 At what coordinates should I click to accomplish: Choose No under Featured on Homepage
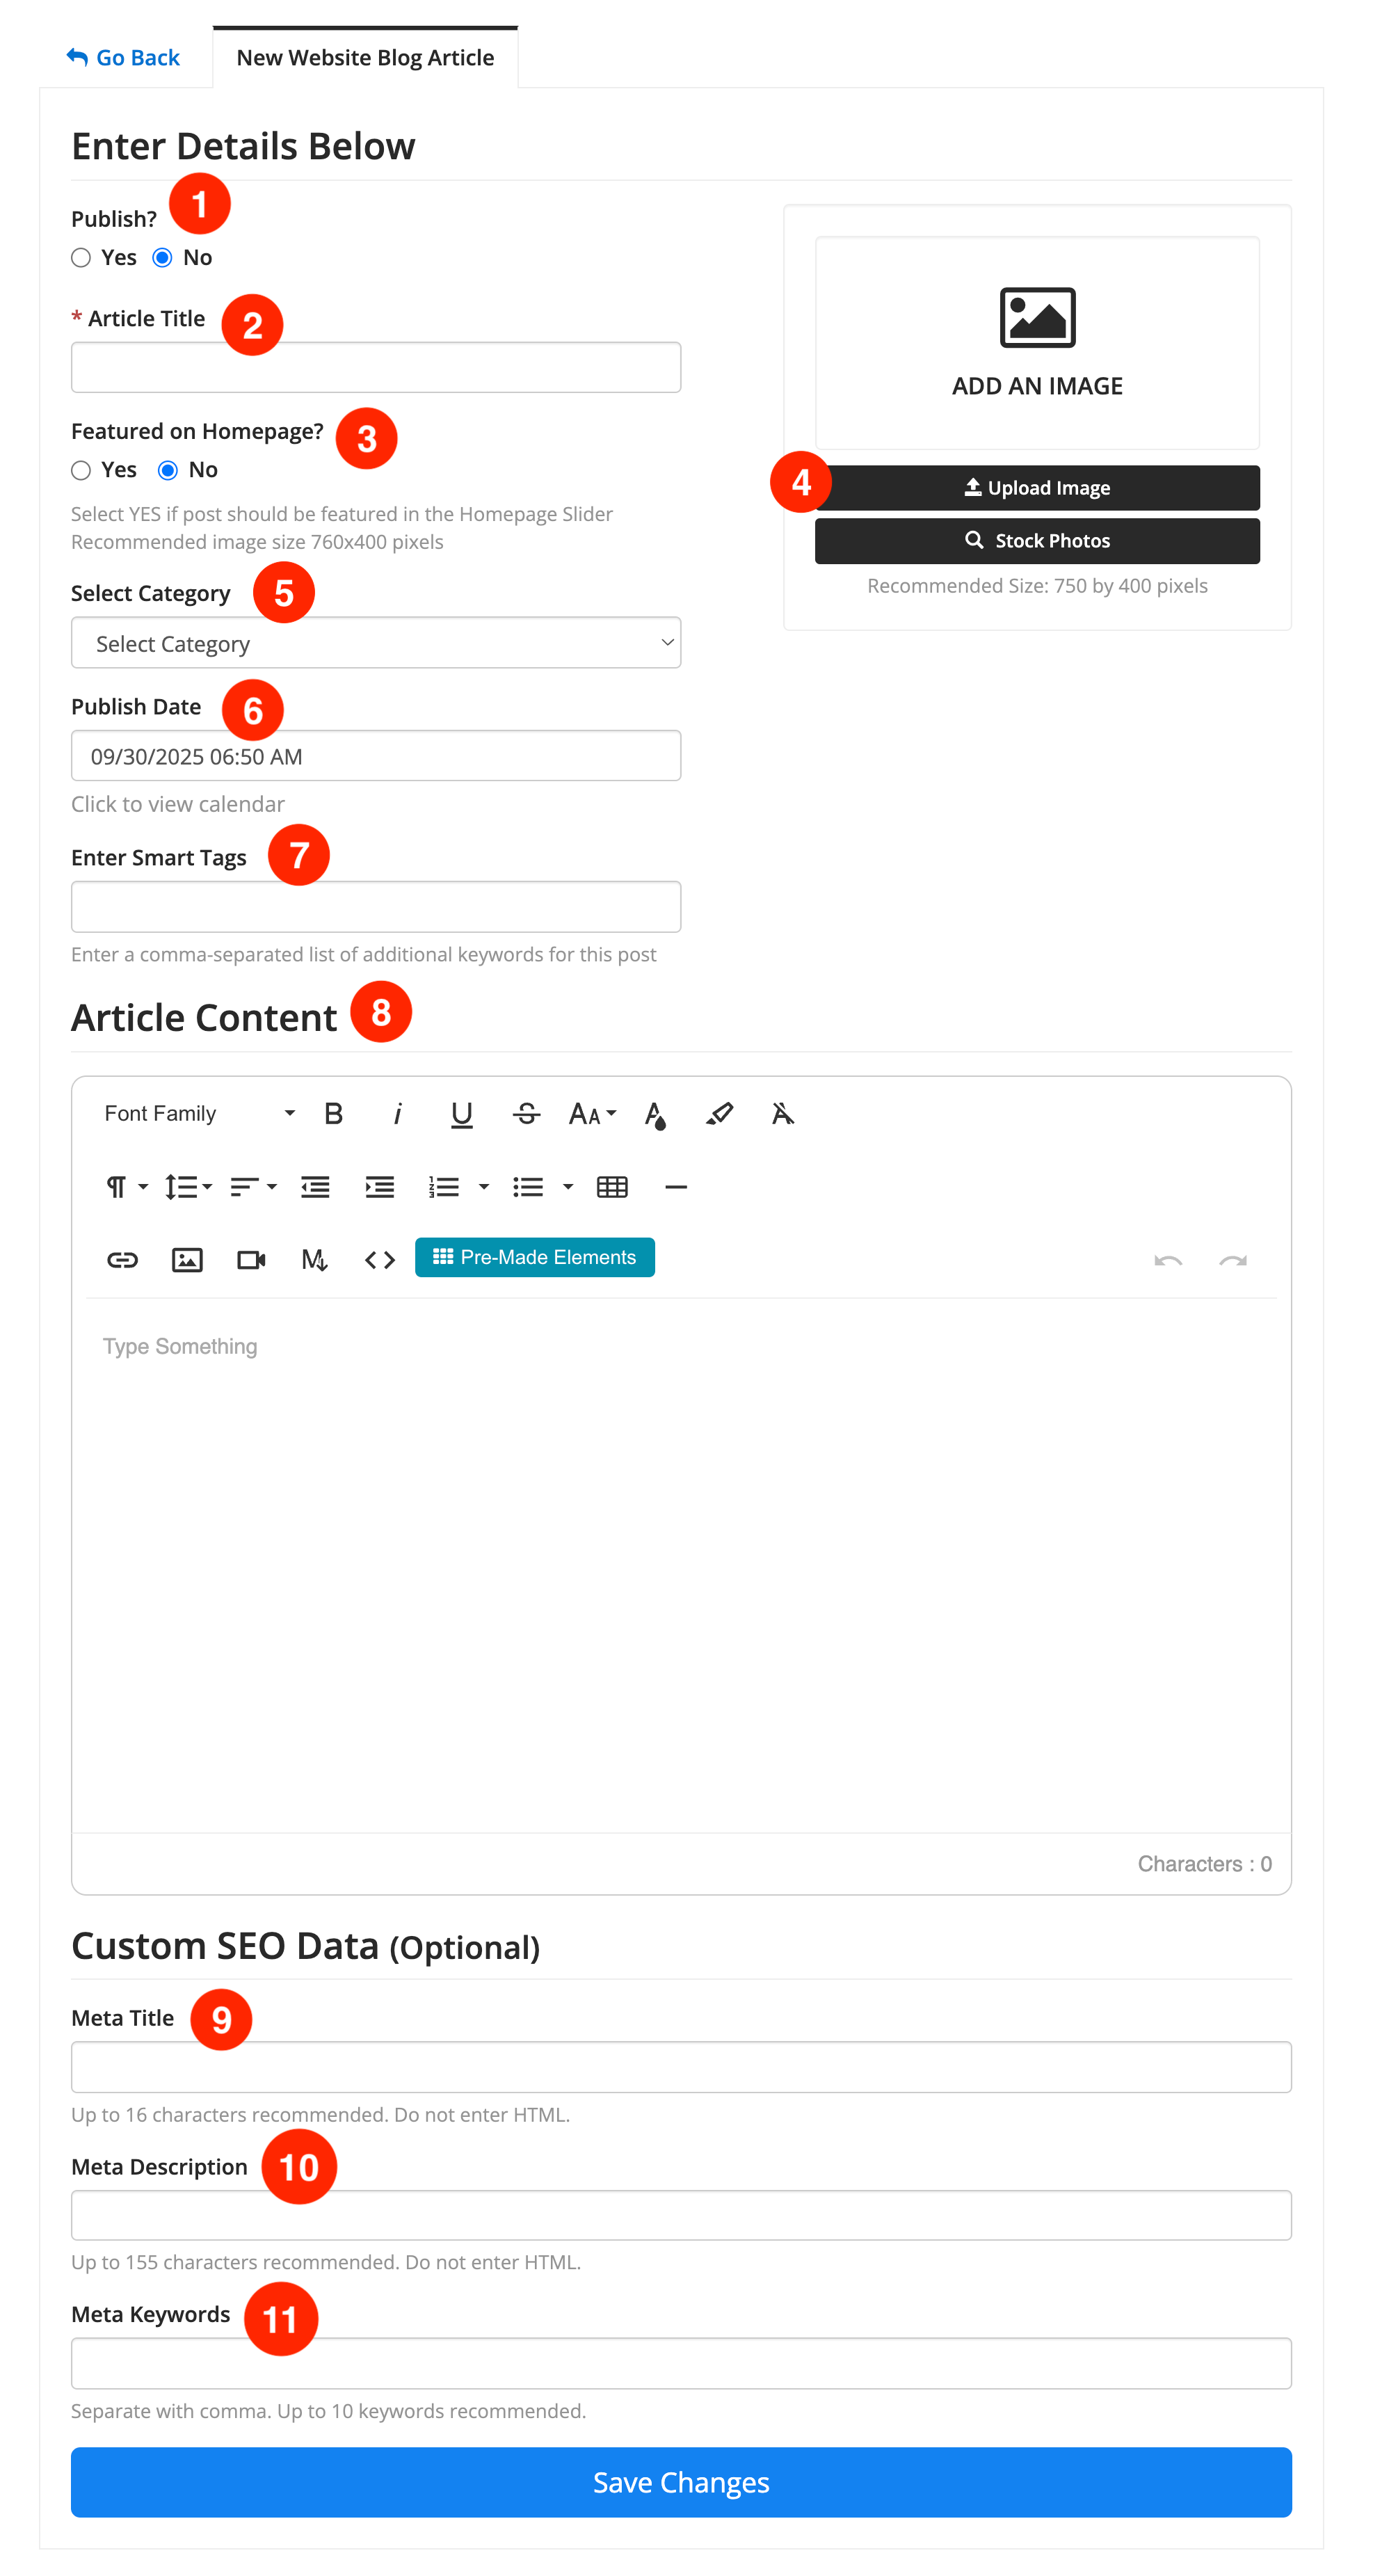(168, 470)
